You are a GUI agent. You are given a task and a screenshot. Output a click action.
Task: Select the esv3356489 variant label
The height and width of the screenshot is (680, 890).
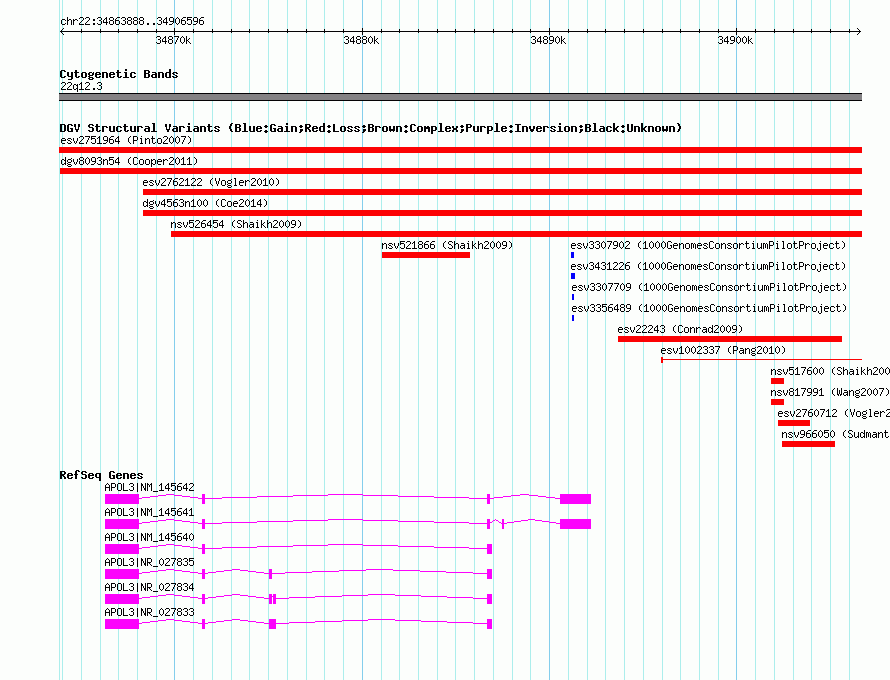709,308
